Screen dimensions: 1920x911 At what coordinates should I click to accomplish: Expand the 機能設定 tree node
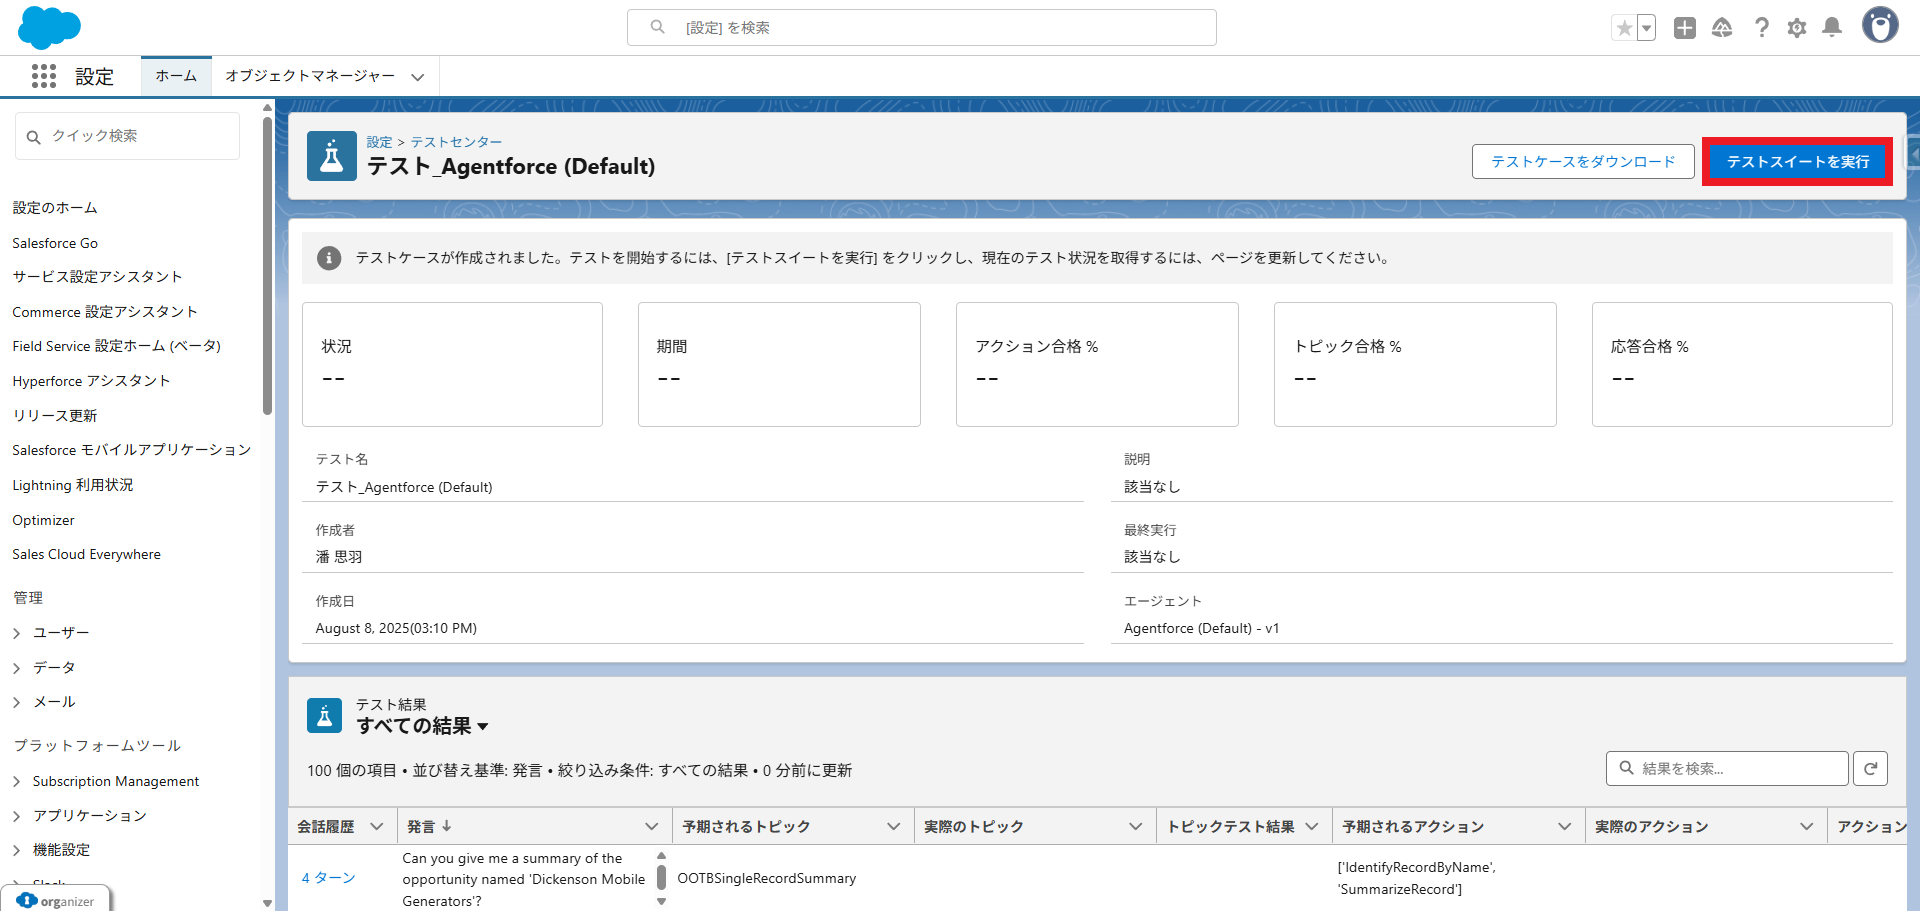[17, 850]
